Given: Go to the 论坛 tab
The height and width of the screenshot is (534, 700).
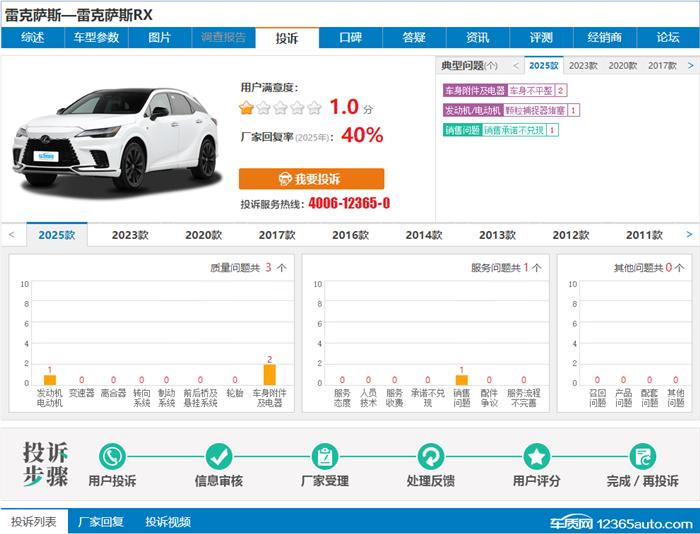Looking at the screenshot, I should (668, 38).
